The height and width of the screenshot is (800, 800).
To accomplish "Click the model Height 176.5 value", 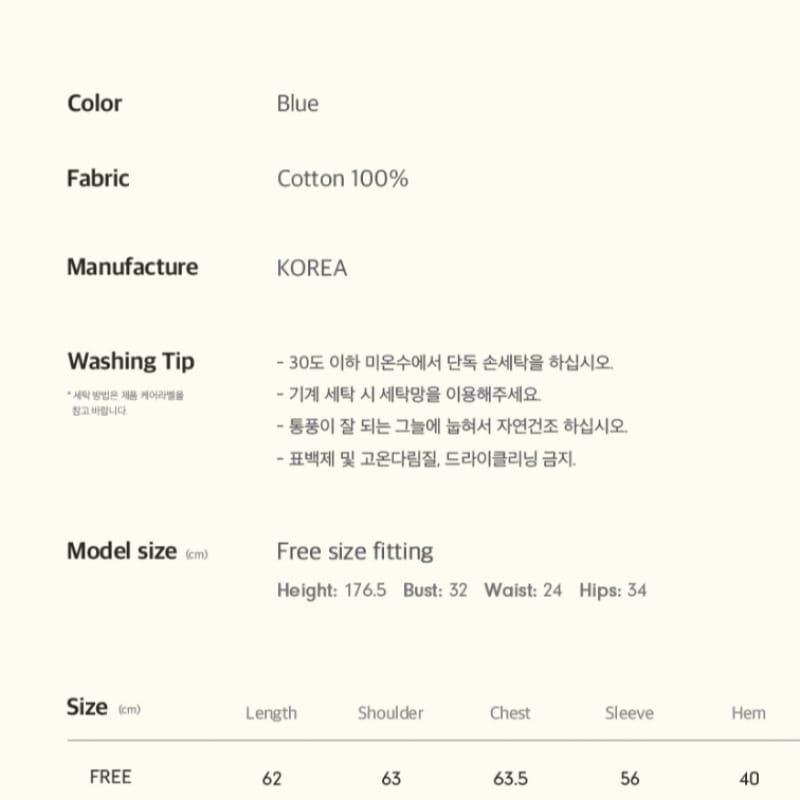I will coord(364,590).
